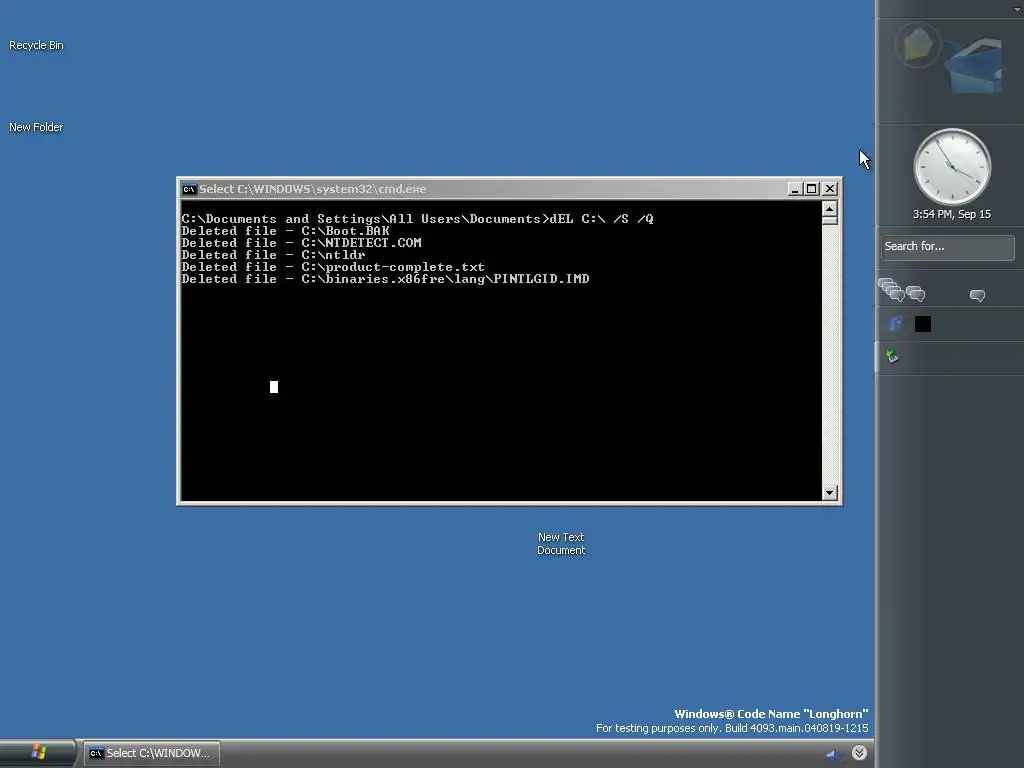This screenshot has height=768, width=1024.
Task: Click the double chat bubbles icon
Action: point(916,294)
